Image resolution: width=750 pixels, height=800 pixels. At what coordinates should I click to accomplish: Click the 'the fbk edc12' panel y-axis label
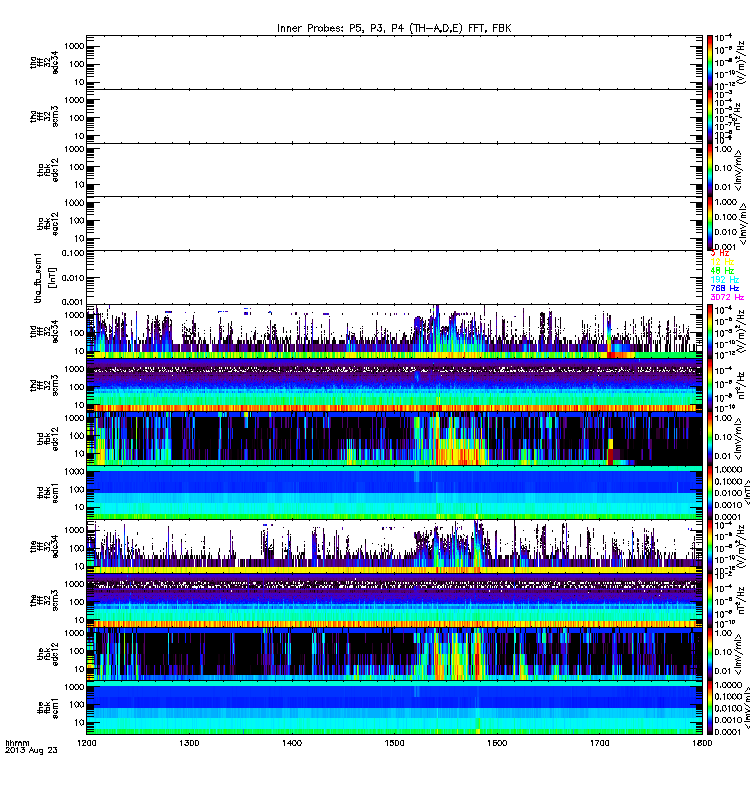48,654
